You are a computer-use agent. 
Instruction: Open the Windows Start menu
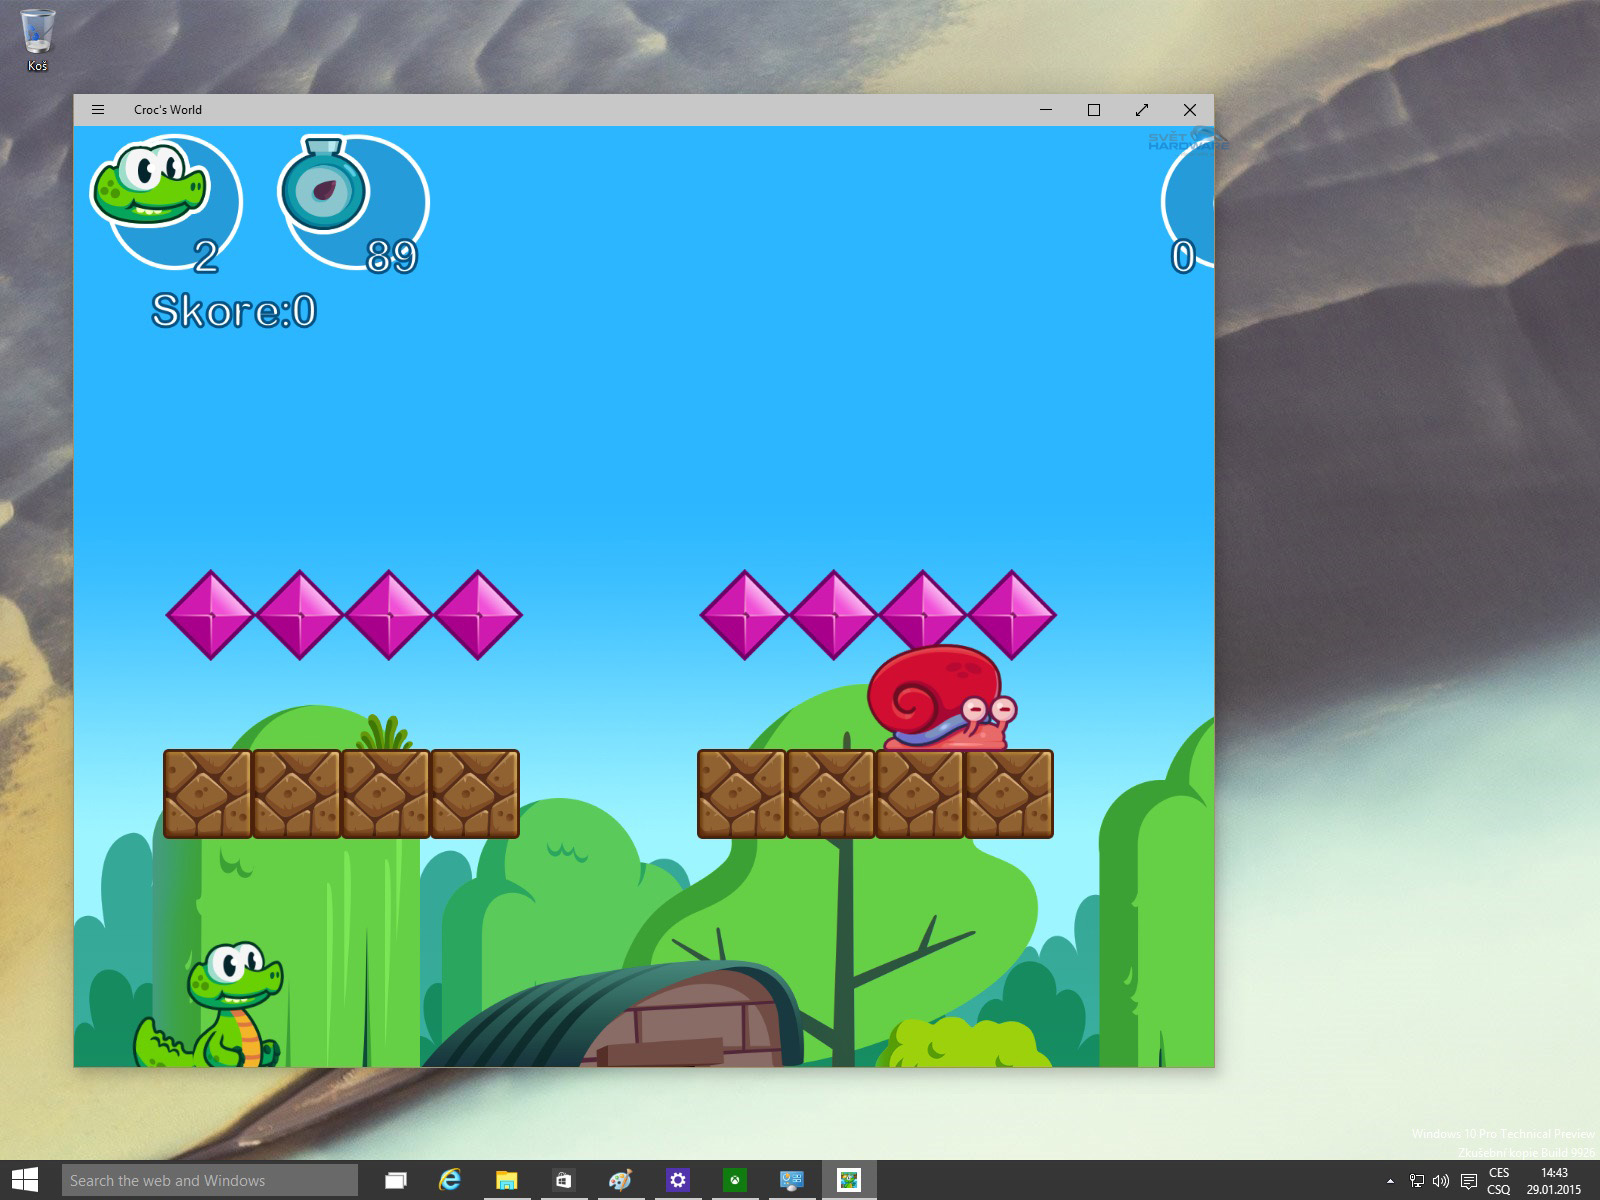point(24,1180)
